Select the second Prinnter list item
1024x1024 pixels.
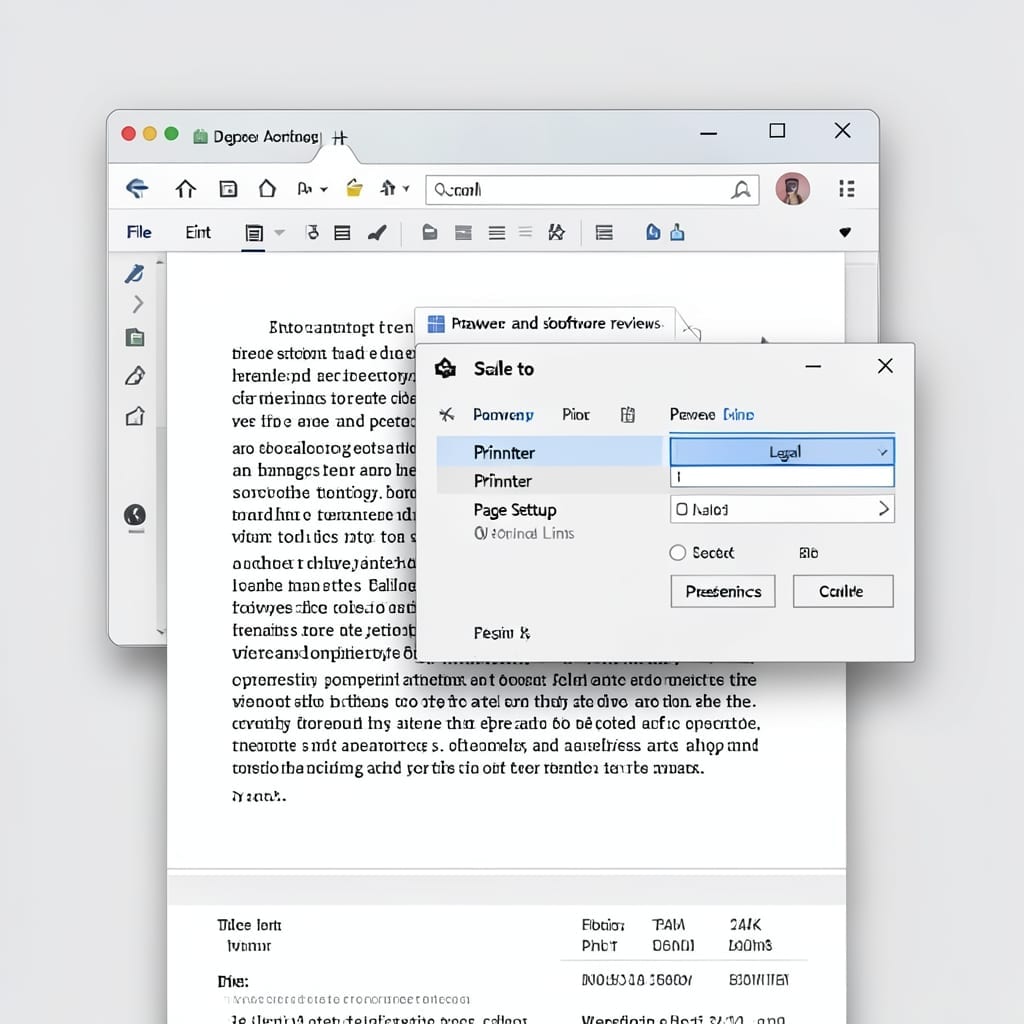(549, 481)
